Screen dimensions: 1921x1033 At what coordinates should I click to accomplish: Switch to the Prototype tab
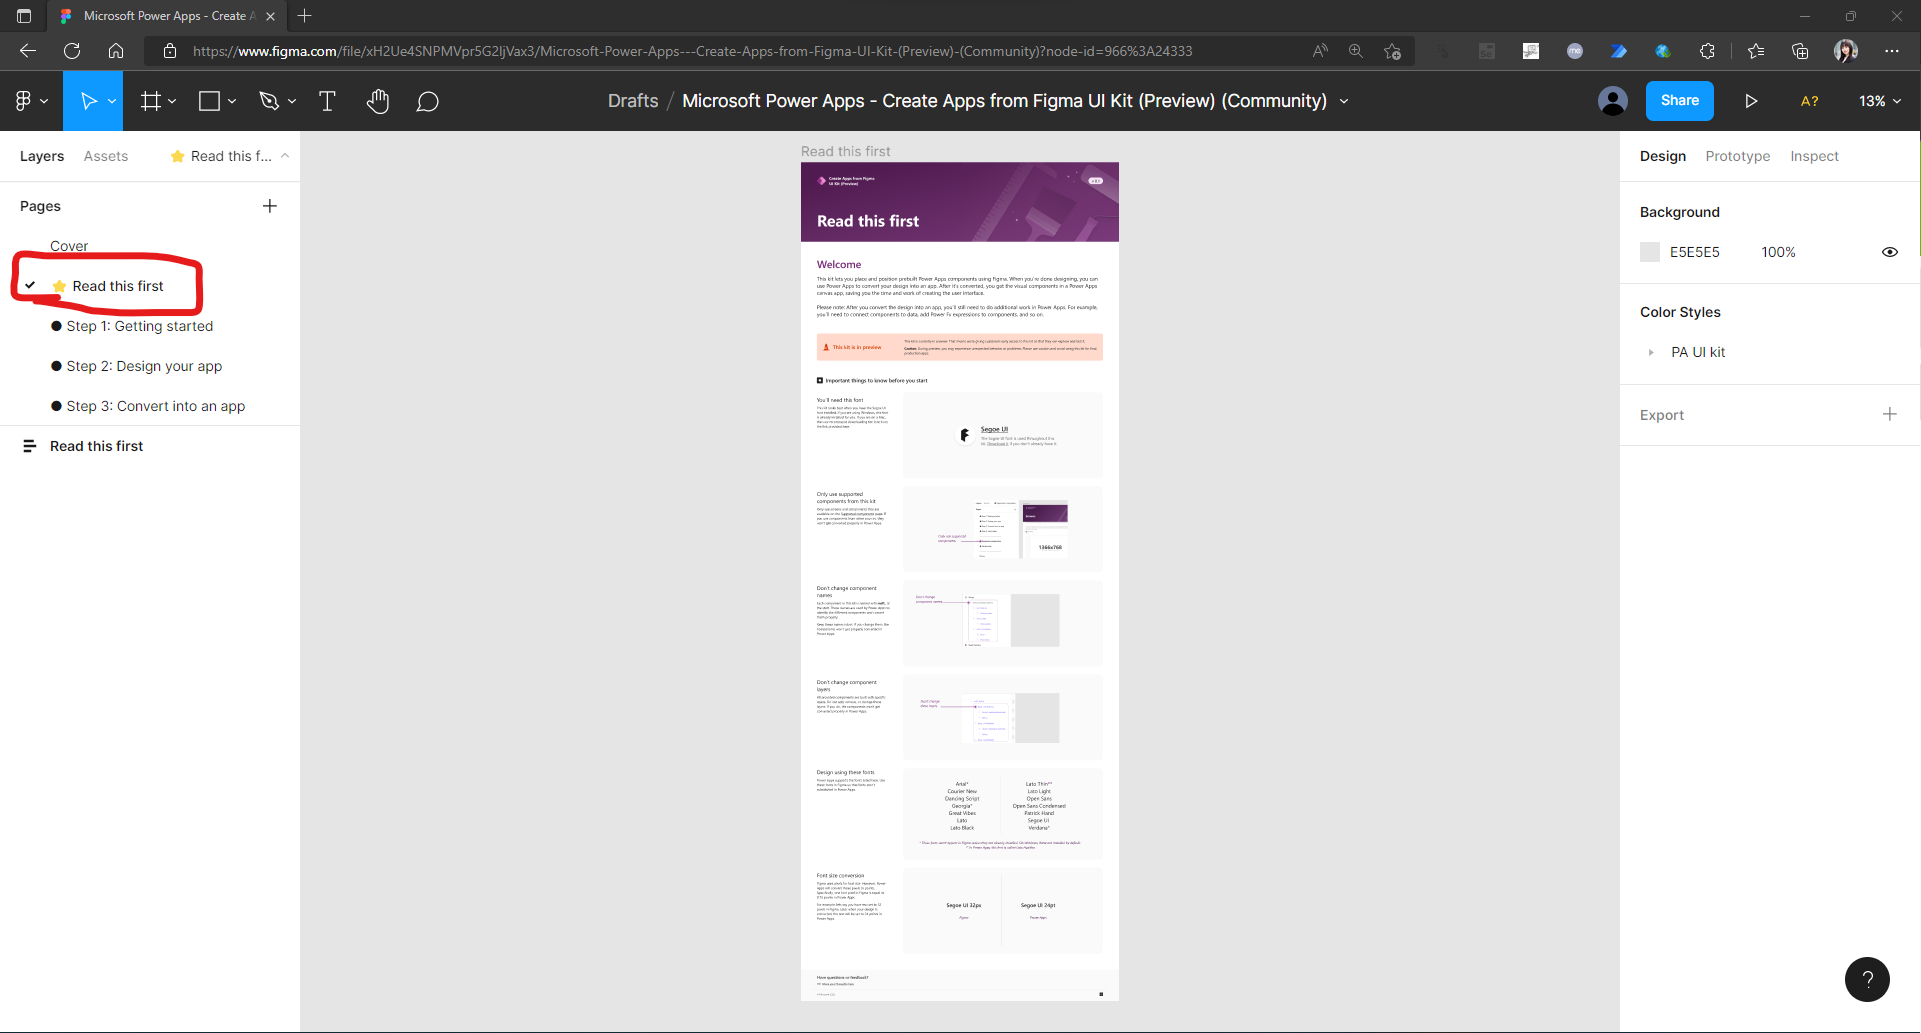1738,156
